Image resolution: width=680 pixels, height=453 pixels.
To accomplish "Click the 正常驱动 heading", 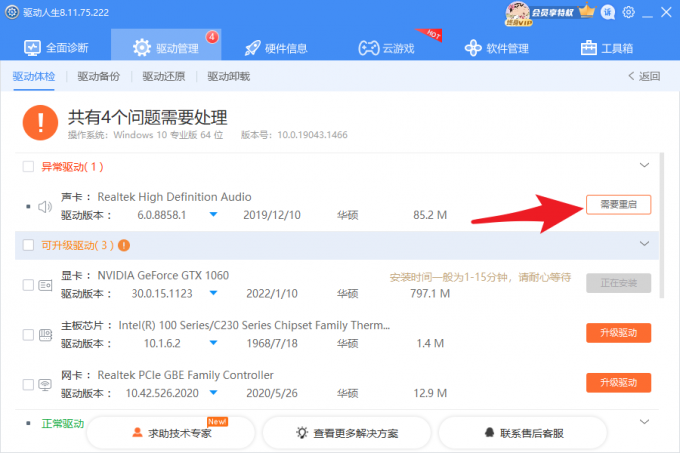I will coord(63,424).
